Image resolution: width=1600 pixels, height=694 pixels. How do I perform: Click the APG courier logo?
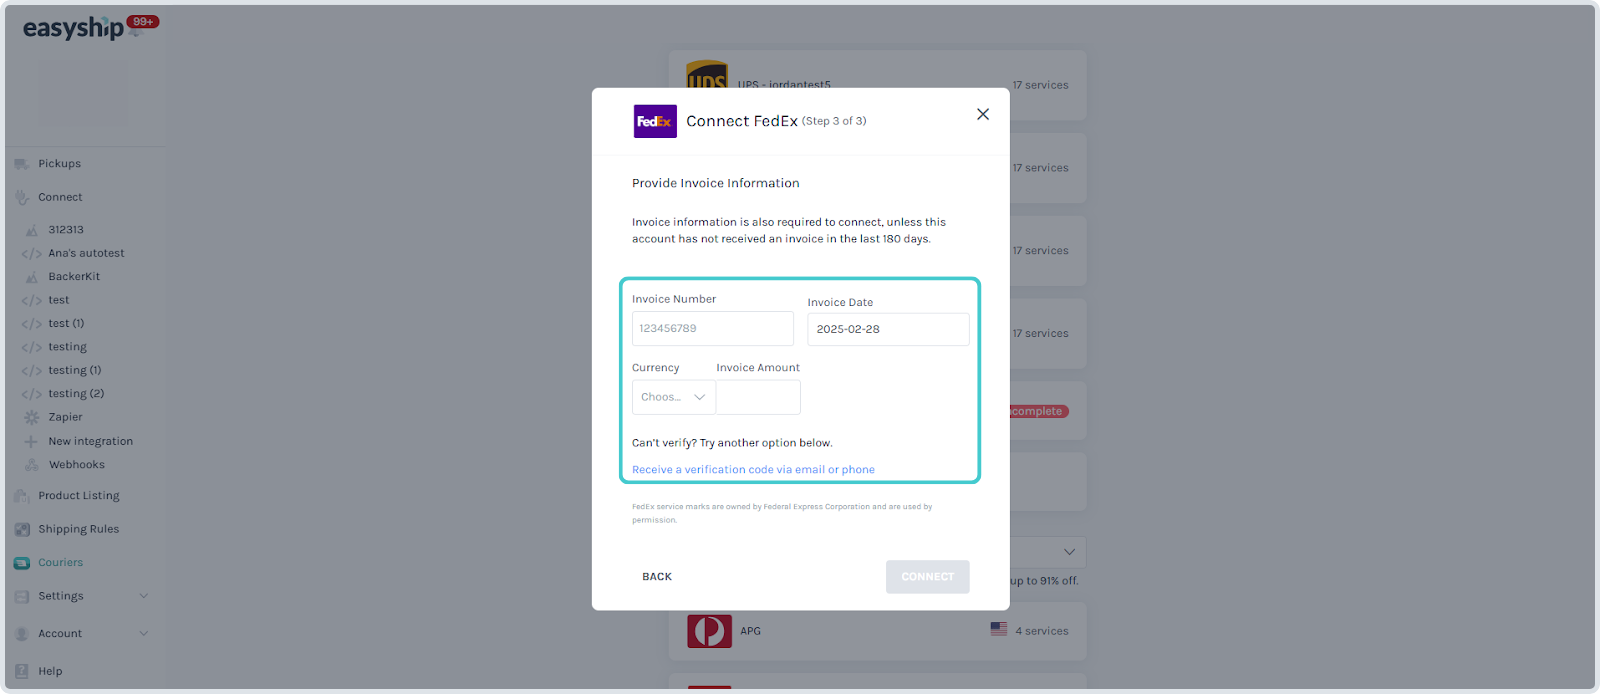709,631
